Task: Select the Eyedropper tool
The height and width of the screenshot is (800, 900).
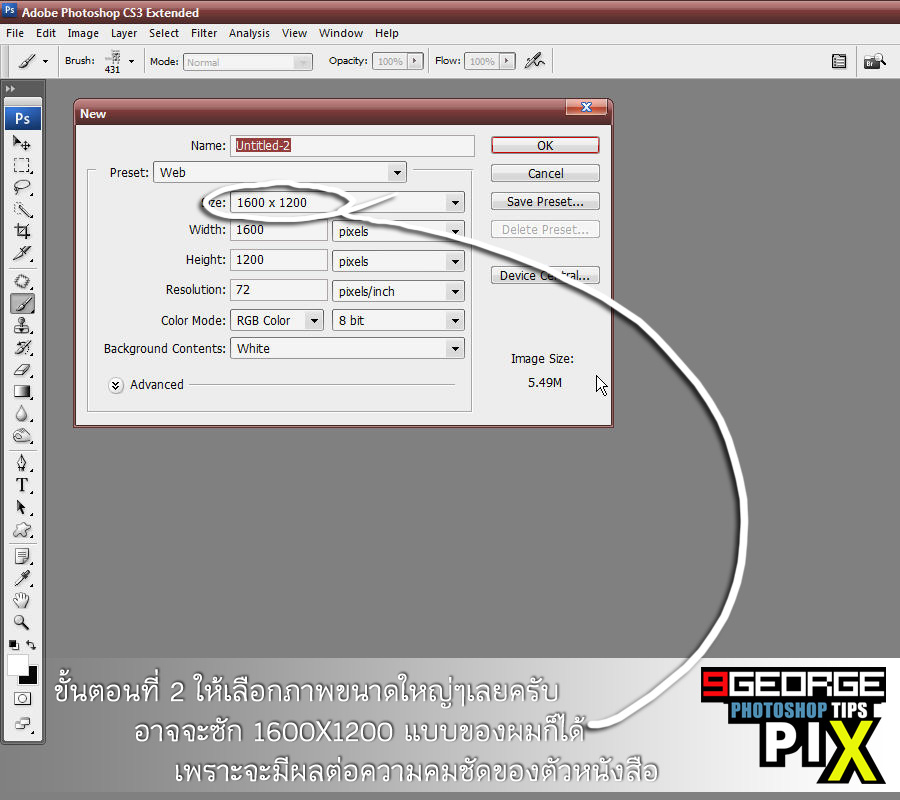Action: (x=22, y=578)
